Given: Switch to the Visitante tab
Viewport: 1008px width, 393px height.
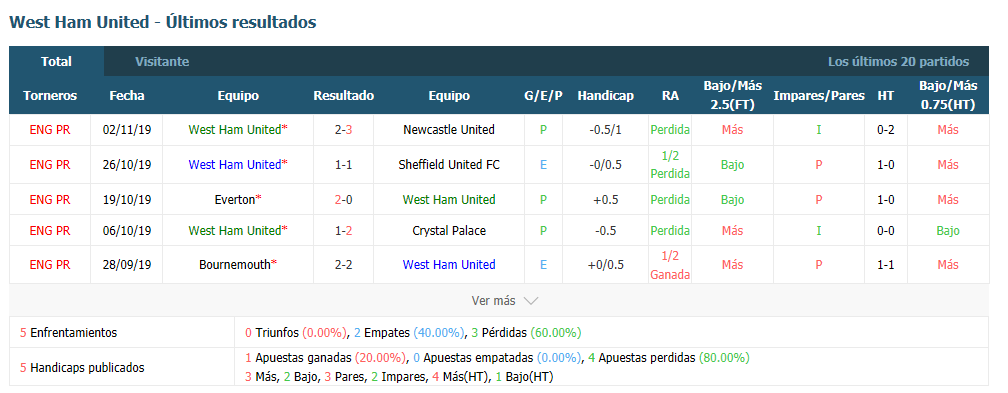Looking at the screenshot, I should click(162, 62).
